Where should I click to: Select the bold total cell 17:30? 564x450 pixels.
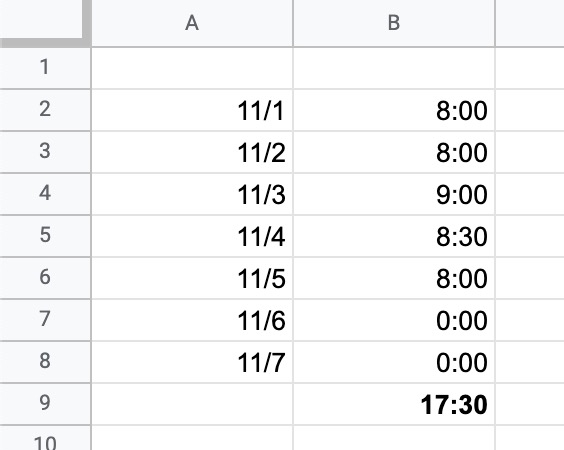[x=394, y=404]
